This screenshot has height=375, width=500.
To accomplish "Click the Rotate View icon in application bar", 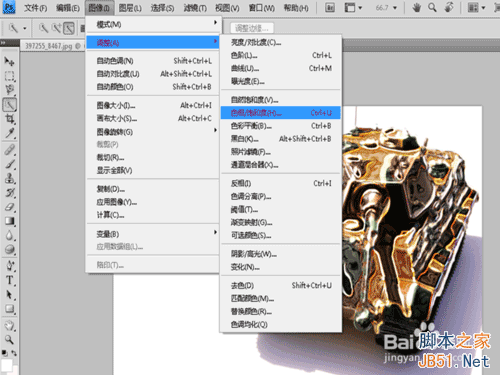I will (449, 7).
